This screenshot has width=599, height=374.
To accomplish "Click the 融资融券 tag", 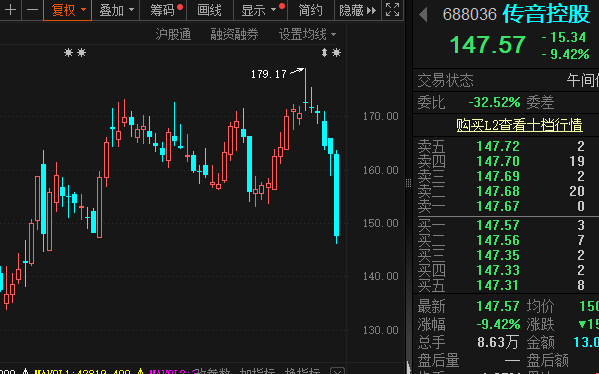I will pyautogui.click(x=234, y=35).
